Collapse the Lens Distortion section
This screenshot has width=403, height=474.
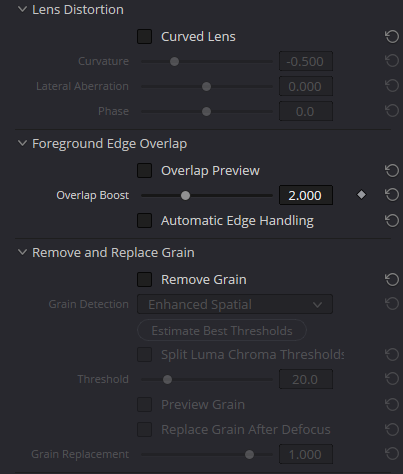22,9
